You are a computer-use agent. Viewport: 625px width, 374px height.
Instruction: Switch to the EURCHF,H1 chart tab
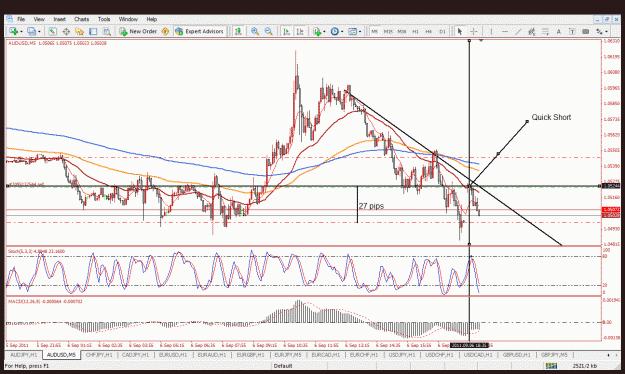[x=364, y=355]
